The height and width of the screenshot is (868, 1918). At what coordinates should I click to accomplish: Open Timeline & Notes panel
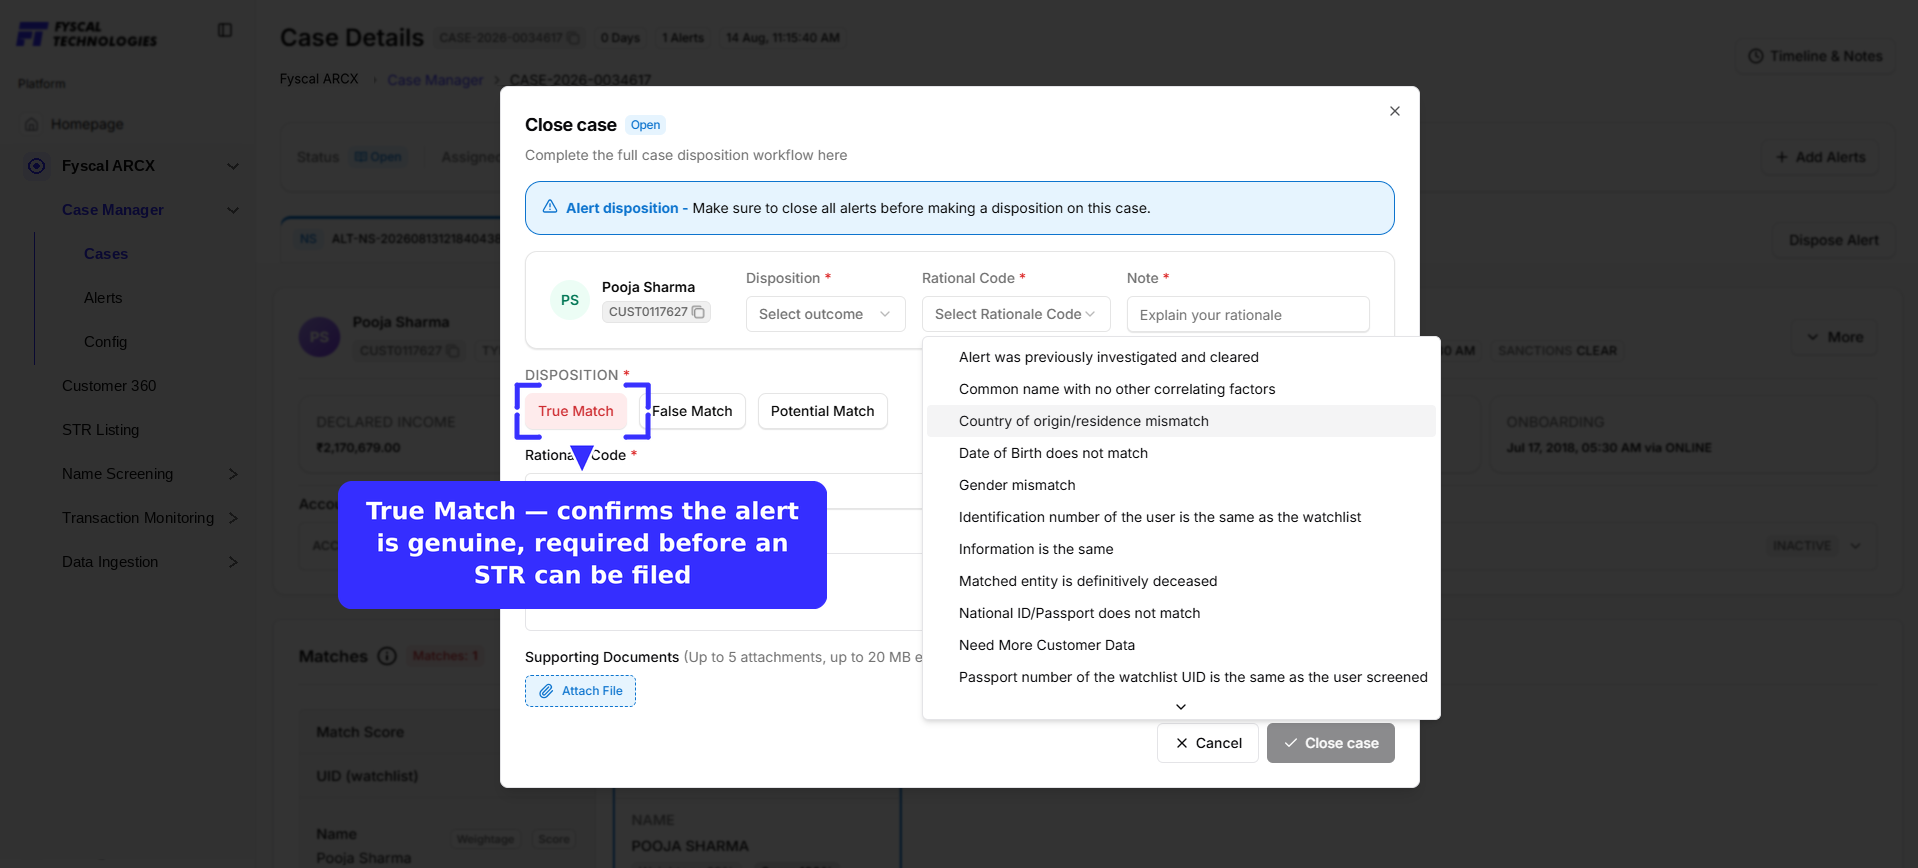pyautogui.click(x=1815, y=56)
